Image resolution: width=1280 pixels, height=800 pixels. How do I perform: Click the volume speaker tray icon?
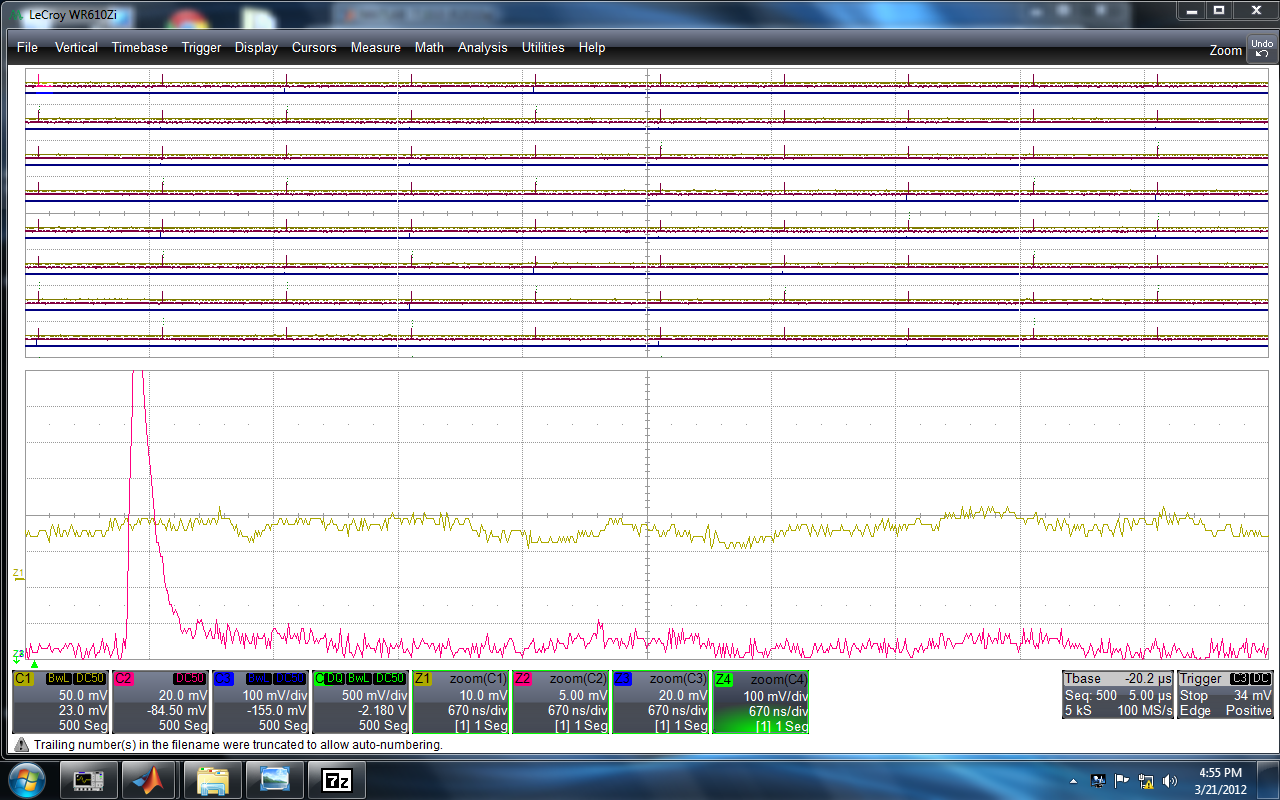point(1169,780)
